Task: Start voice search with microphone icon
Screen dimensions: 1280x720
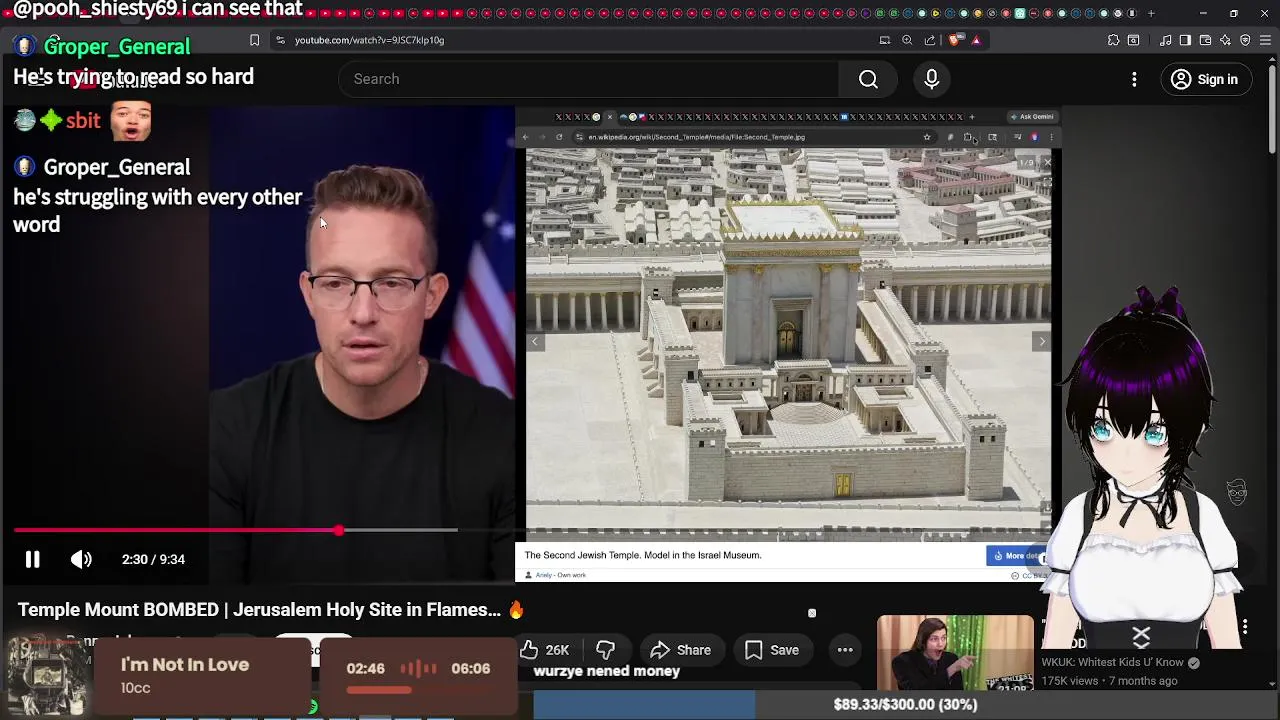Action: (x=931, y=79)
